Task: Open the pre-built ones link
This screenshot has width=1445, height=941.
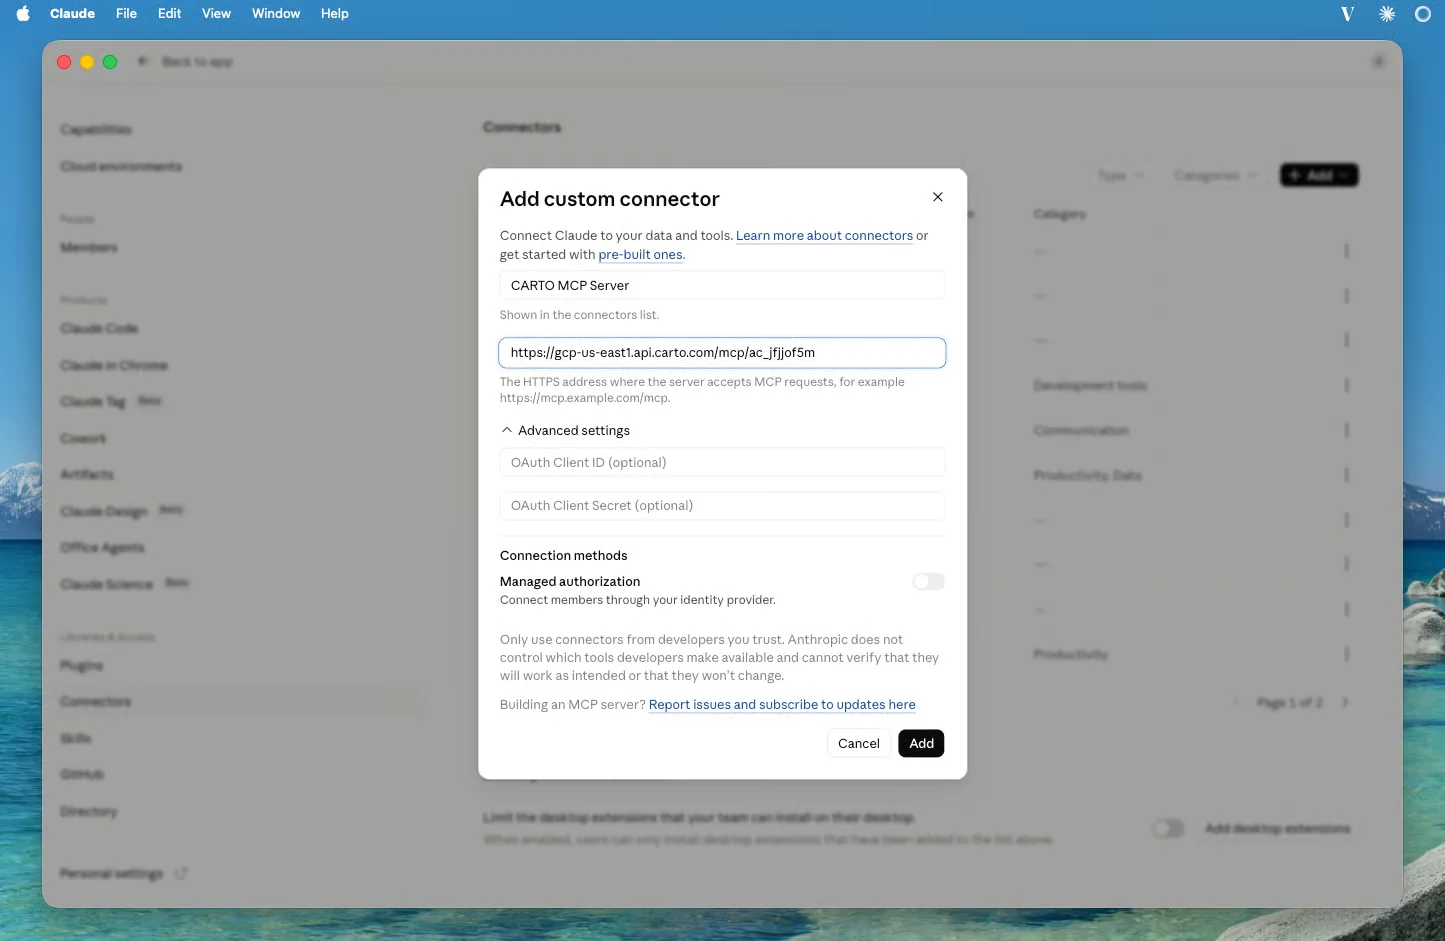Action: pyautogui.click(x=640, y=255)
